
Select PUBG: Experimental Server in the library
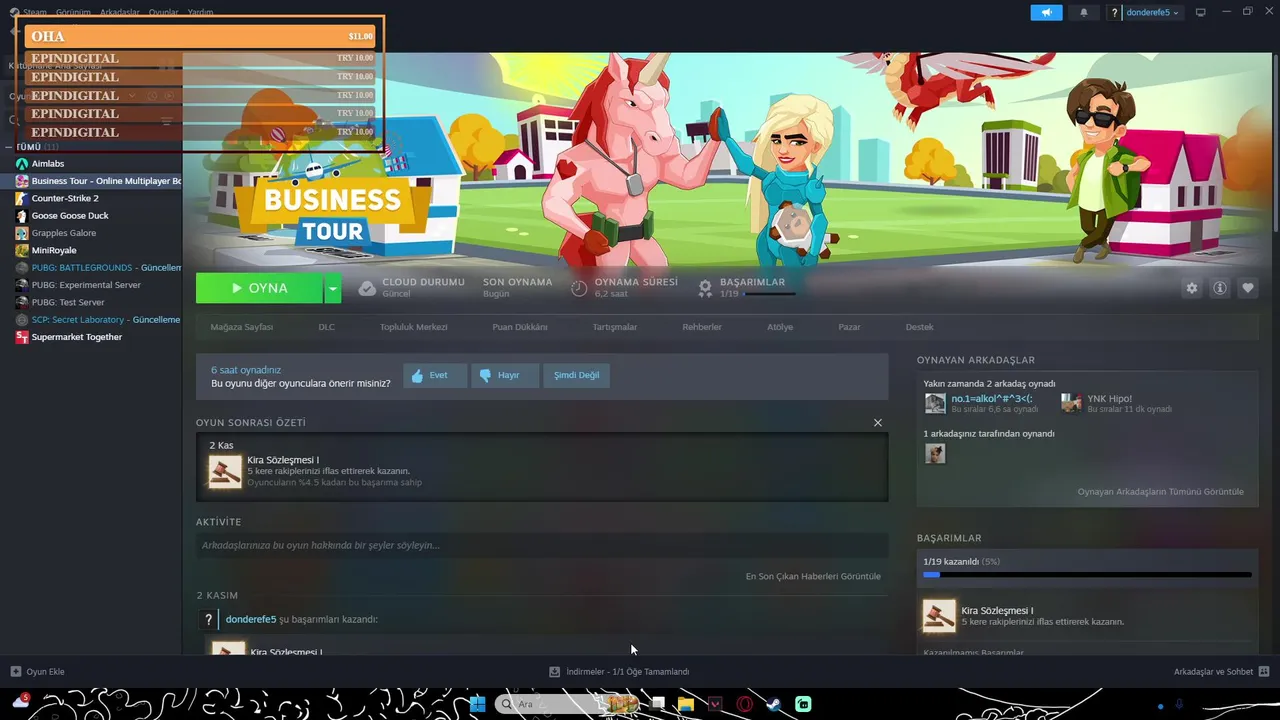(x=86, y=285)
